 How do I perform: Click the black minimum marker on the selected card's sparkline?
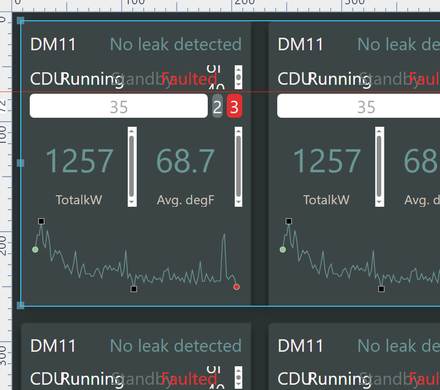tap(134, 289)
